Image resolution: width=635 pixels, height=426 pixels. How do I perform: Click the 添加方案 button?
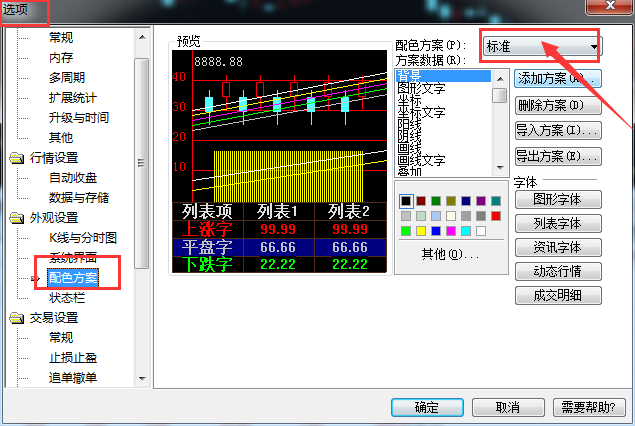pos(558,79)
